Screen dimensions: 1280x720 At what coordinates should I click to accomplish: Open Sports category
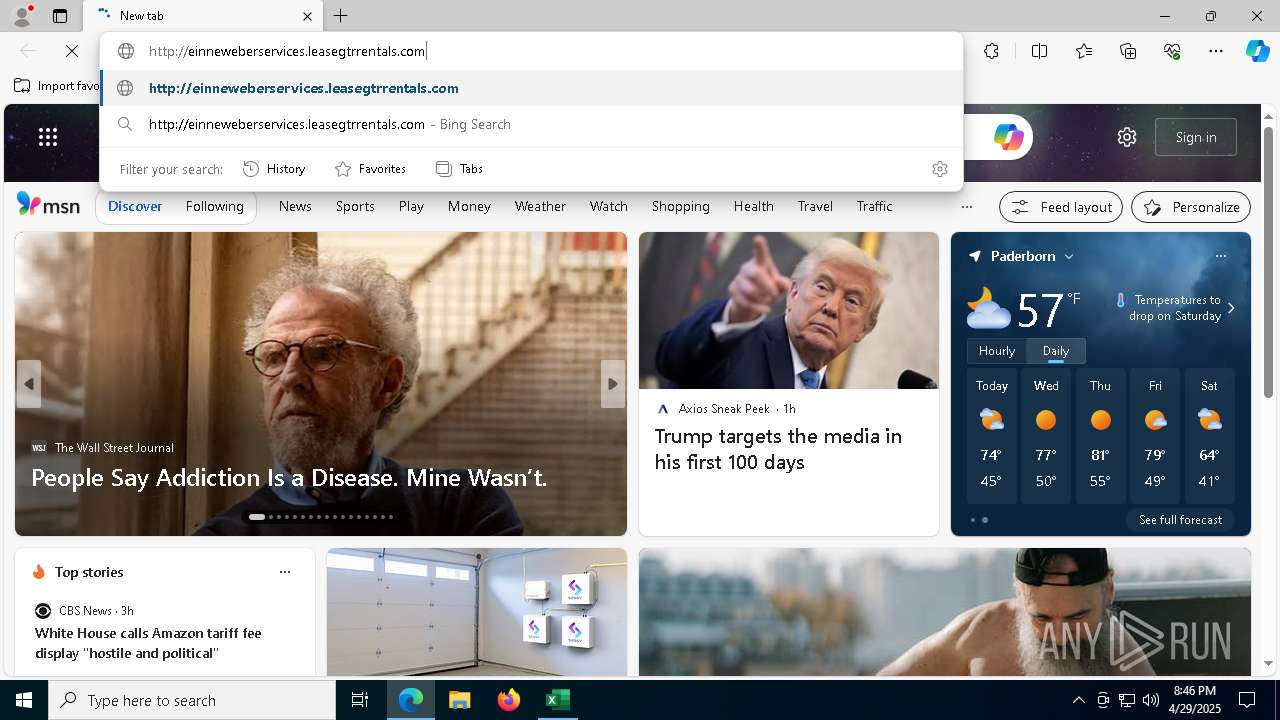[355, 207]
